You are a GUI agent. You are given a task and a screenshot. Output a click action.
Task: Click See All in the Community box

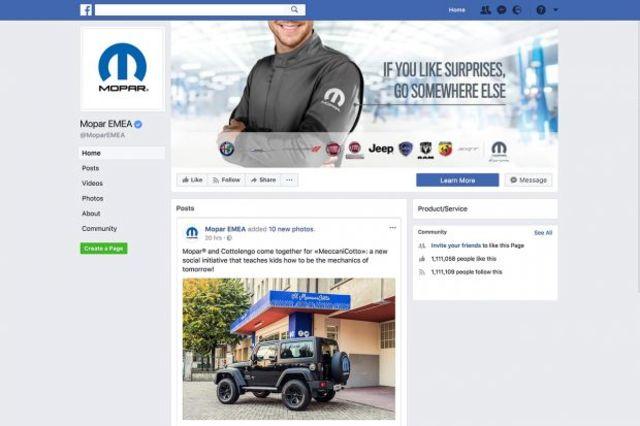(x=543, y=233)
